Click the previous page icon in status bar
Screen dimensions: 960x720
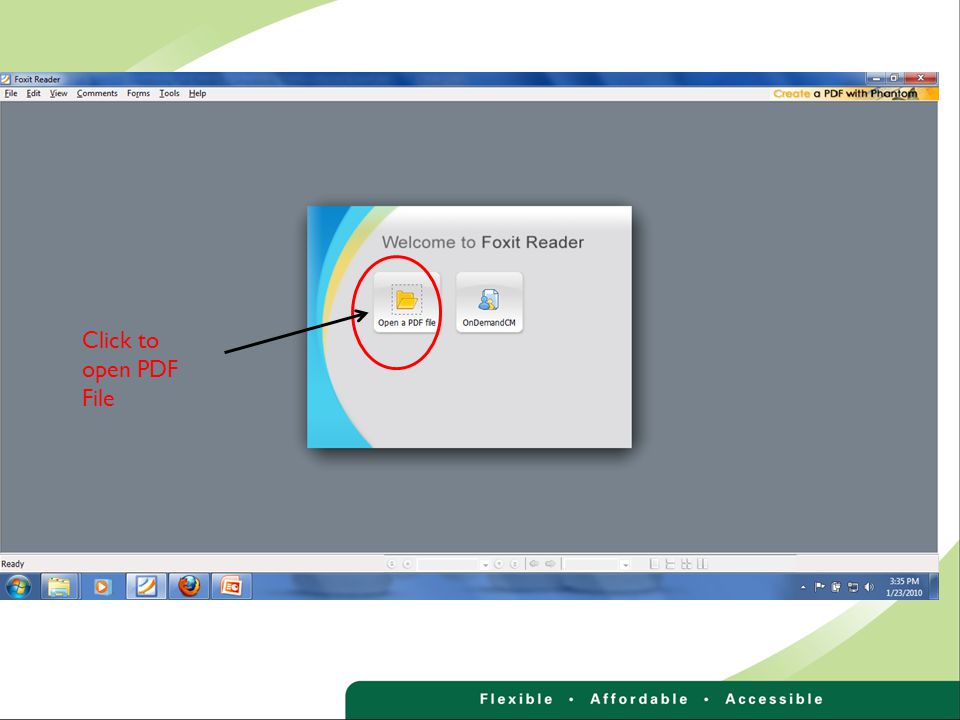pyautogui.click(x=407, y=564)
